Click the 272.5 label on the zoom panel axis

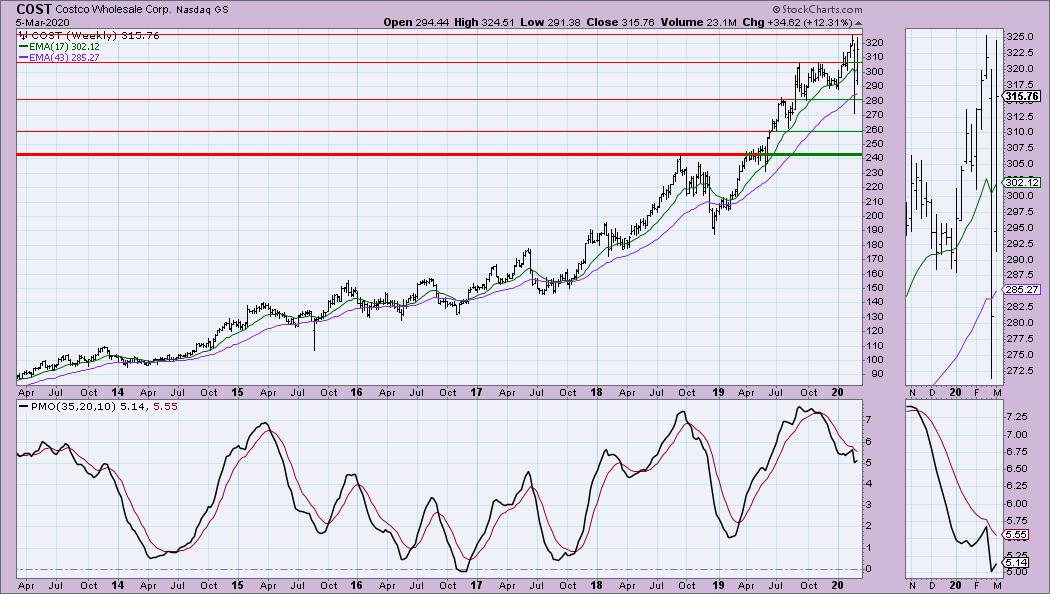pyautogui.click(x=1019, y=370)
